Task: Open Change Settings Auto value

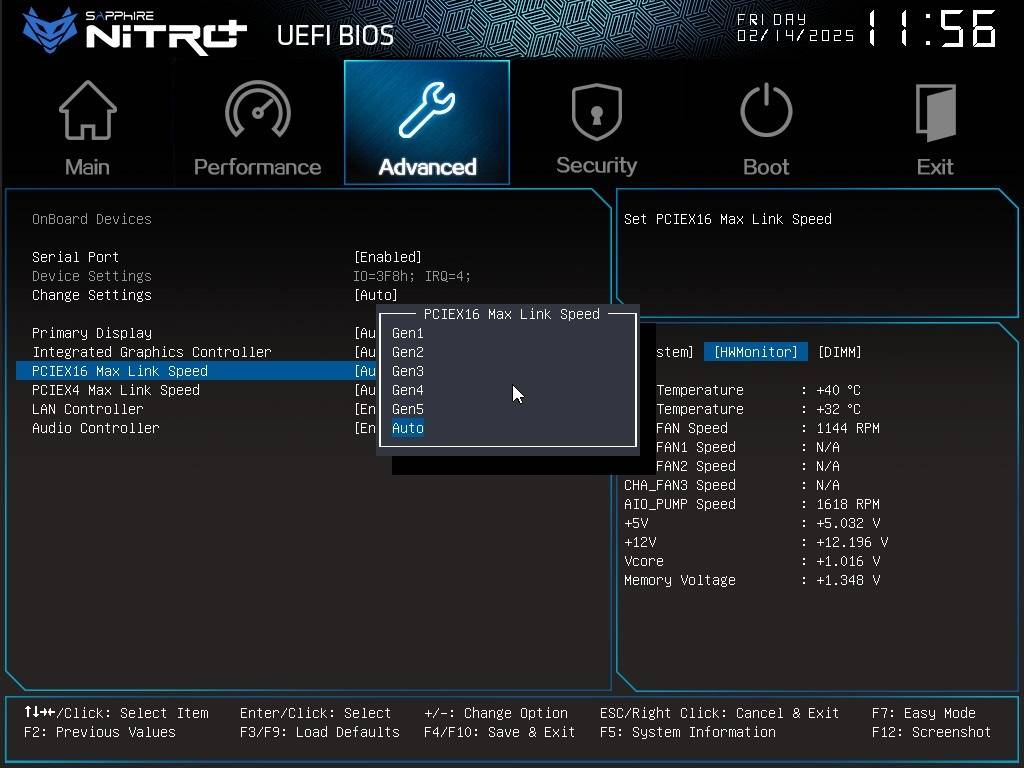Action: point(376,295)
